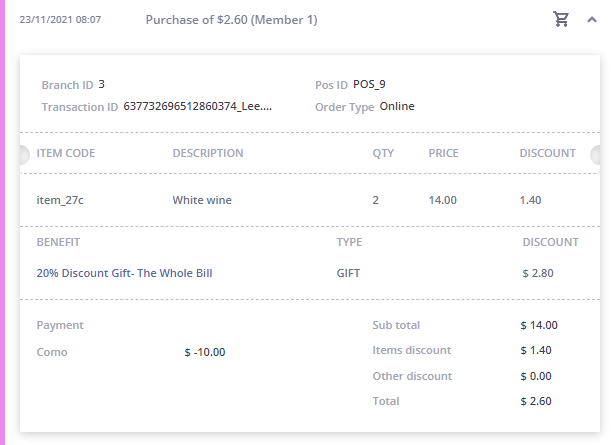Viewport: 612px width, 445px height.
Task: Click the benefit discount $ 2.80
Action: click(538, 273)
